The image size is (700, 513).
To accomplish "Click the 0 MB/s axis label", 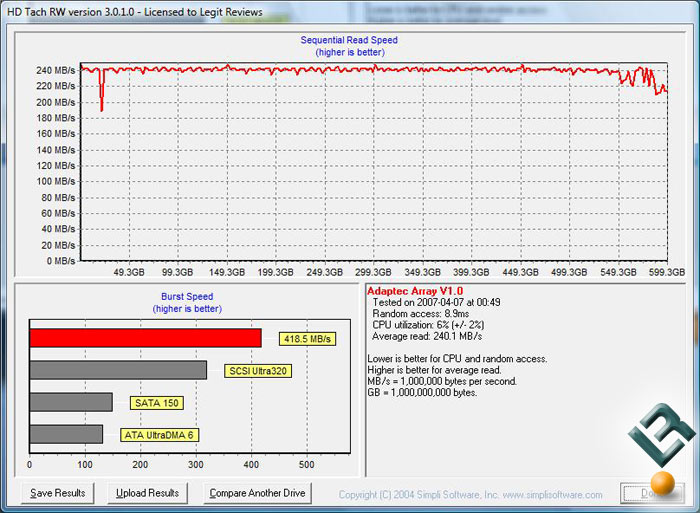I will 61,261.
